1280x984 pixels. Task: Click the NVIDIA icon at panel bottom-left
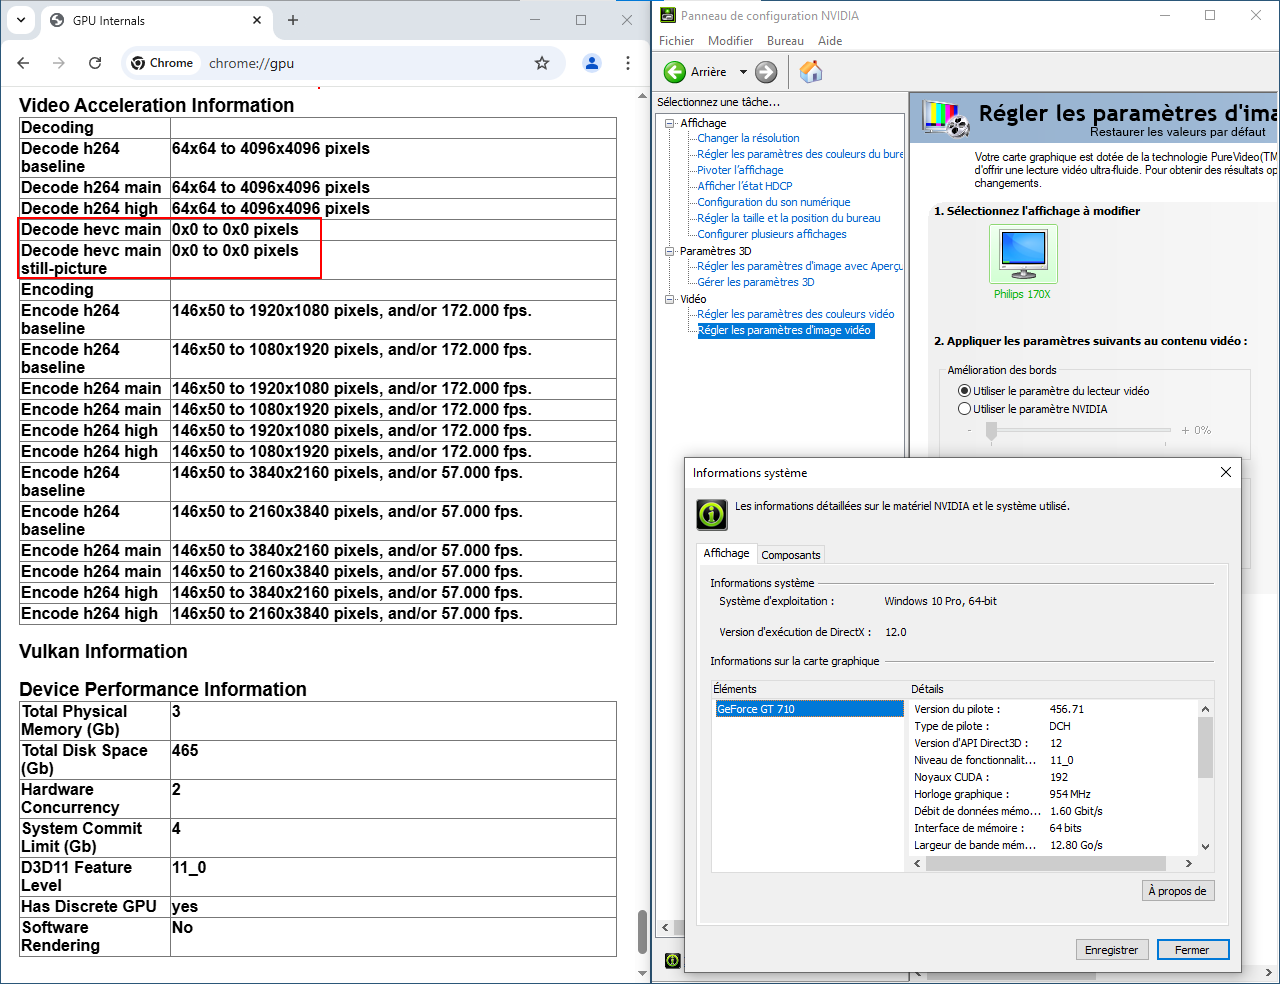click(673, 960)
